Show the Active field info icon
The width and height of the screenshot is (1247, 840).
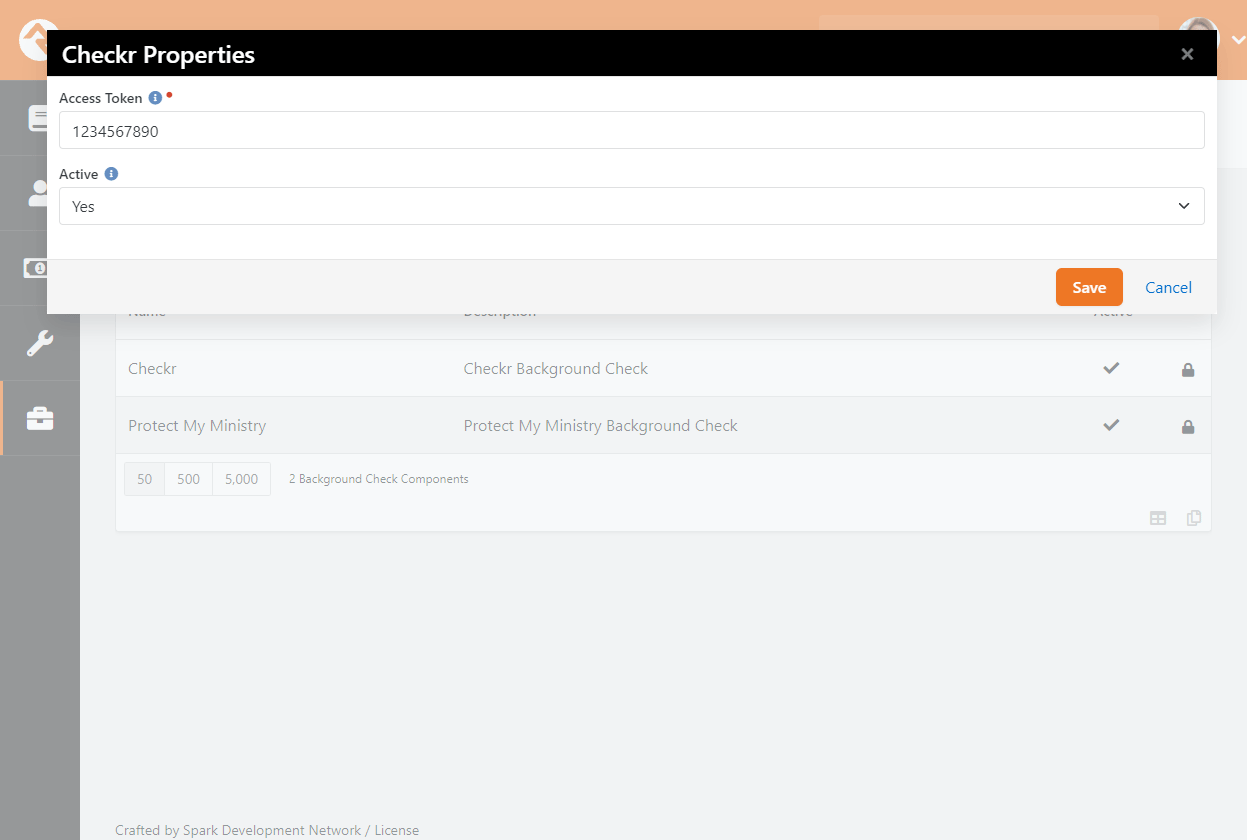[111, 174]
